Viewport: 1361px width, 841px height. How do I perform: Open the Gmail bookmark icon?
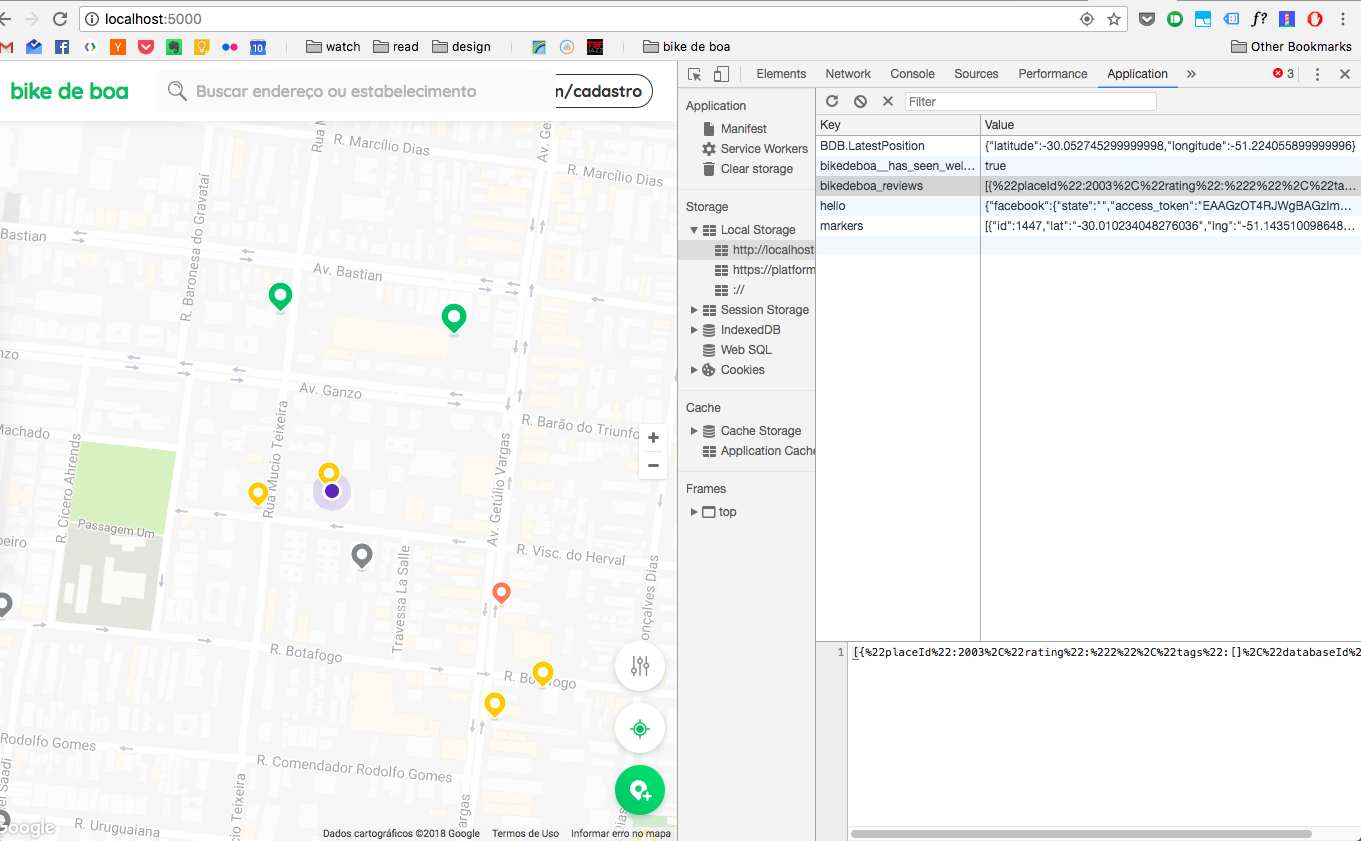point(7,47)
